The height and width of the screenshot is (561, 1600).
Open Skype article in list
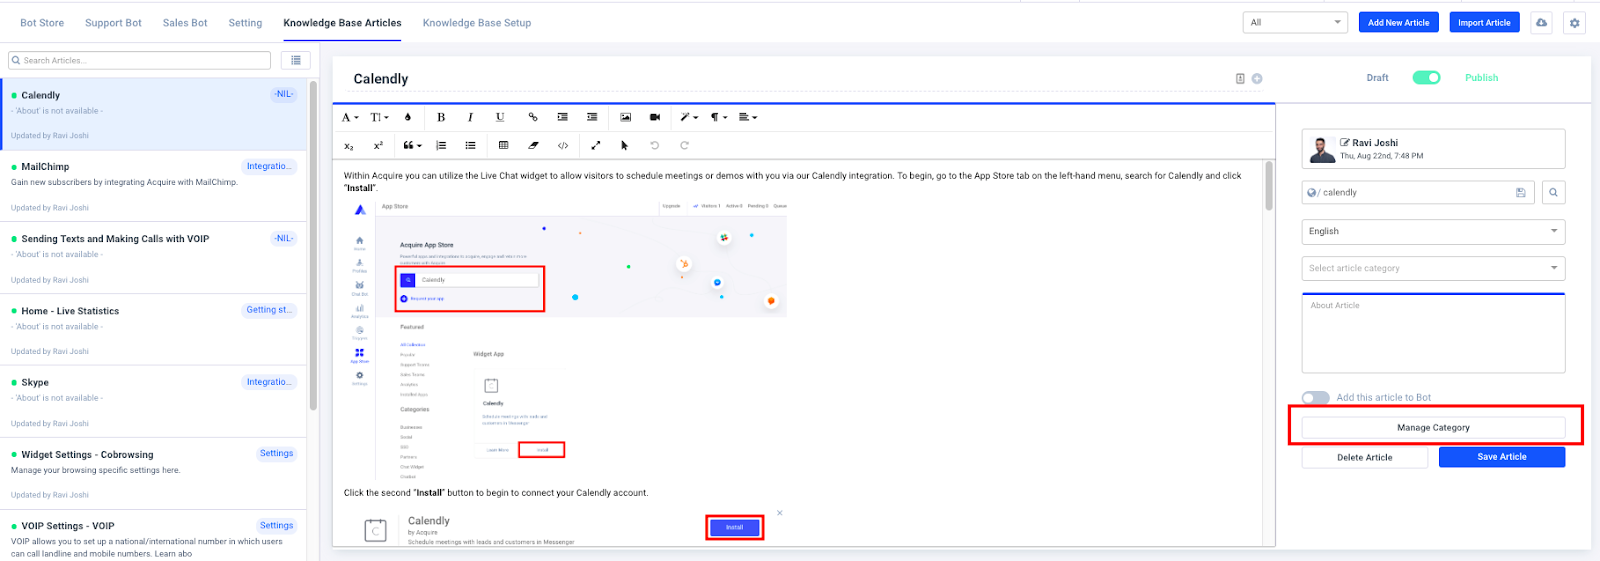[x=154, y=402]
